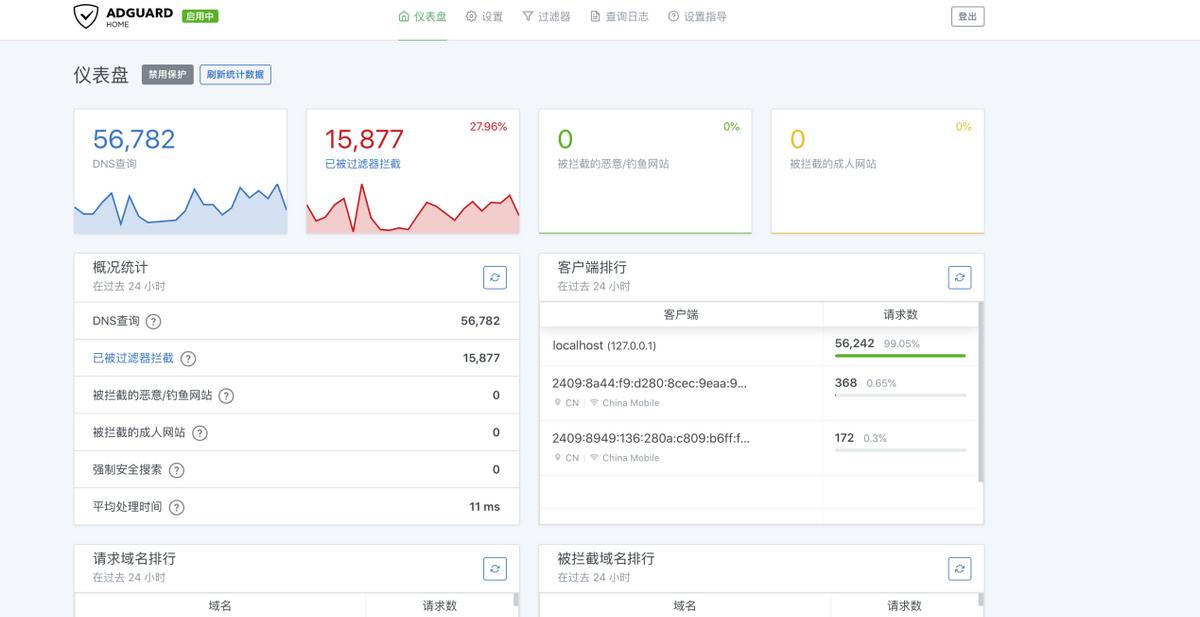Select the localhost client entry
Viewport: 1200px width, 617px height.
[600, 344]
